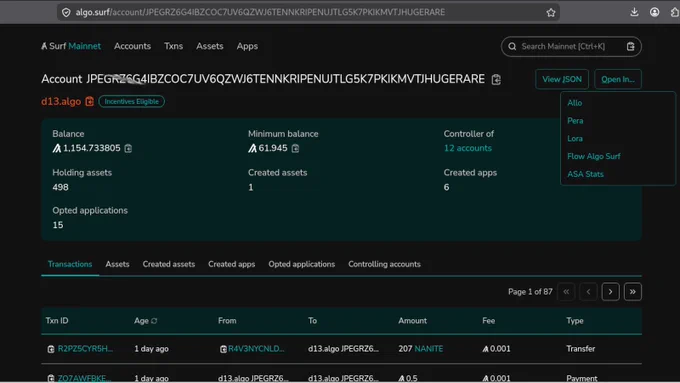
Task: Click the site security shield icon
Action: point(66,13)
